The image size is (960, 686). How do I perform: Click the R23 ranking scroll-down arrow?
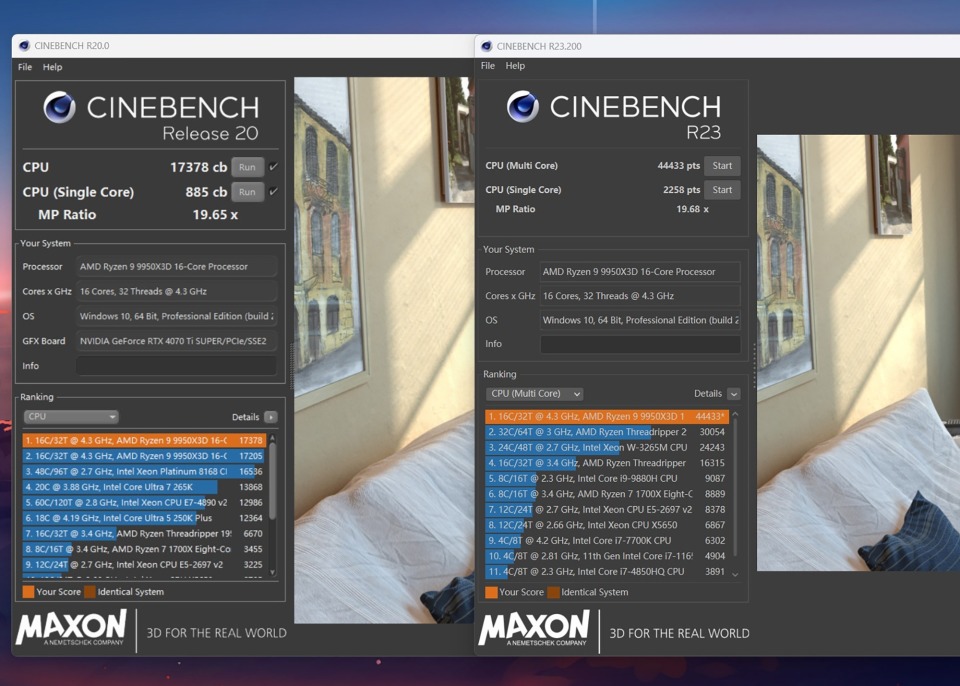[x=735, y=575]
